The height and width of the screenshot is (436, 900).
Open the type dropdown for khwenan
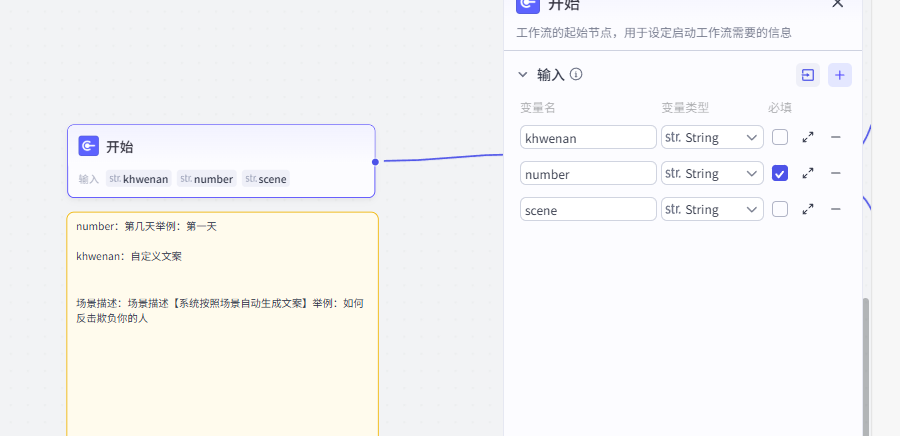tap(712, 137)
